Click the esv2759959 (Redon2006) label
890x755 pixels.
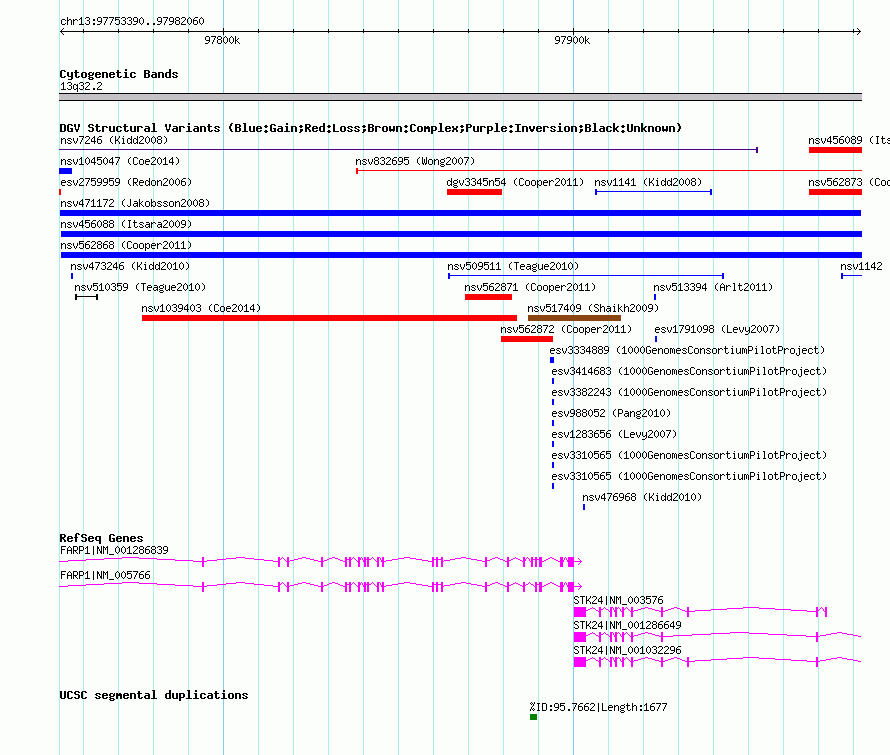126,182
